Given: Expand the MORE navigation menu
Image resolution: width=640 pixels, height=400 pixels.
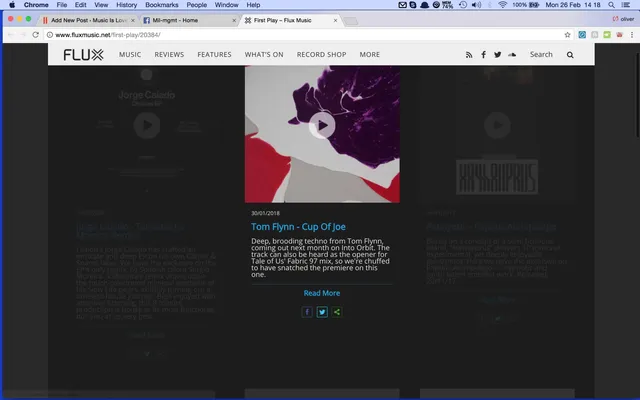Looking at the screenshot, I should click(369, 55).
